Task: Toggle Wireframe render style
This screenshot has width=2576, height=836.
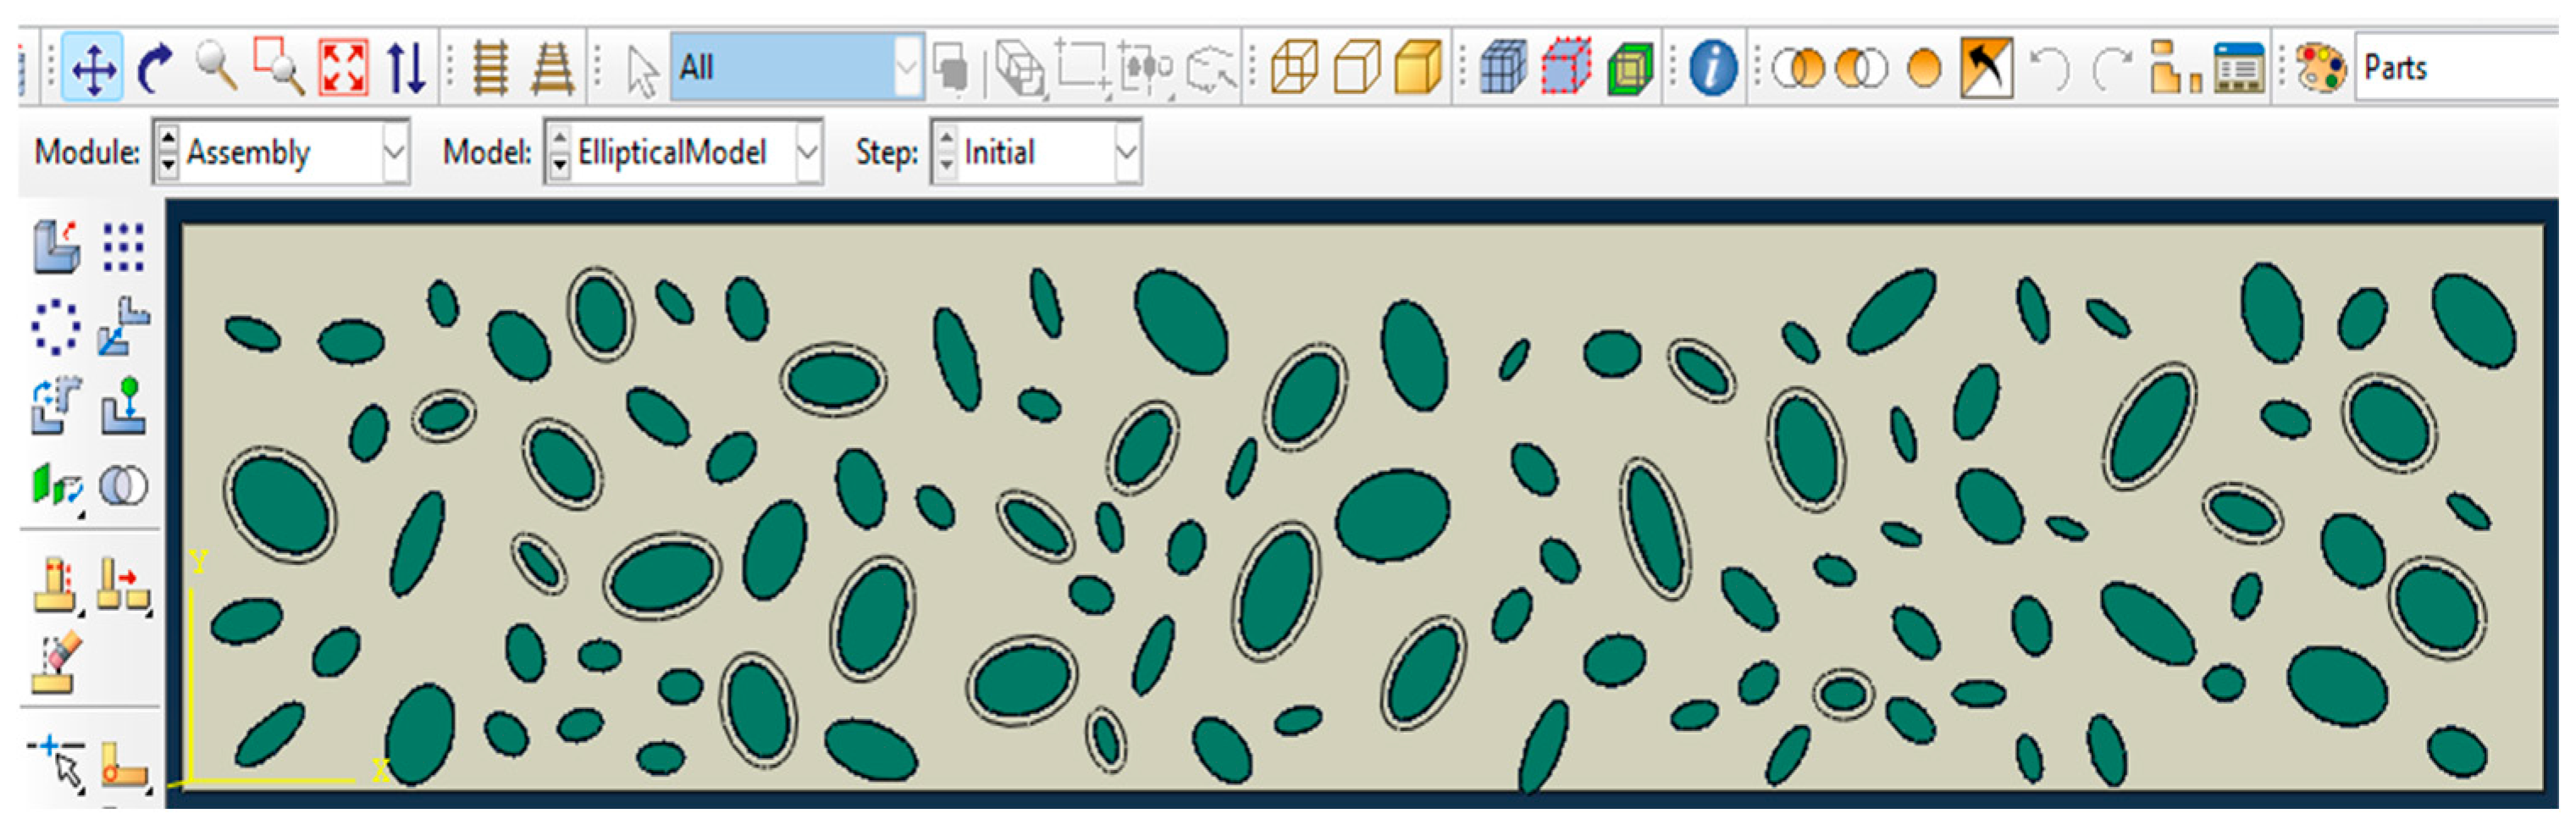Action: pos(1293,68)
